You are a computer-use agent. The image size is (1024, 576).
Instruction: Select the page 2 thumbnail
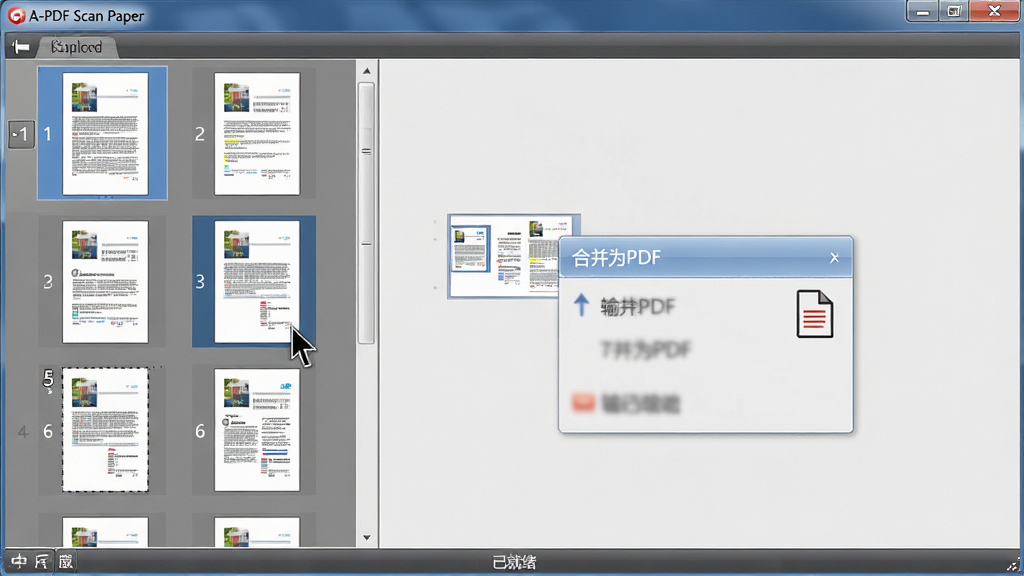[x=257, y=133]
